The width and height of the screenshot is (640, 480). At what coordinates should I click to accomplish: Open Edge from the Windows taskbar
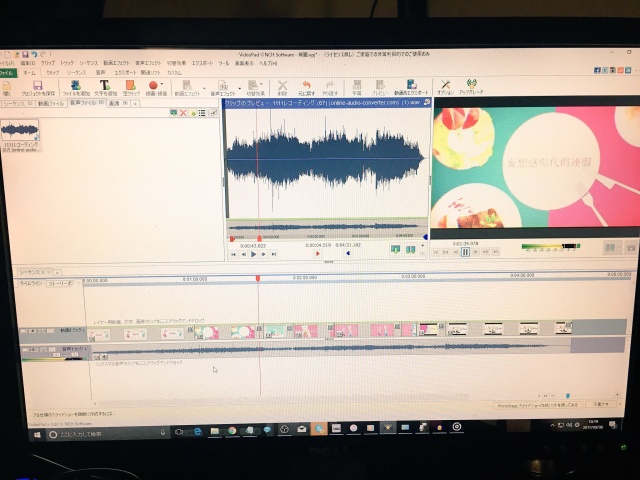[x=197, y=431]
